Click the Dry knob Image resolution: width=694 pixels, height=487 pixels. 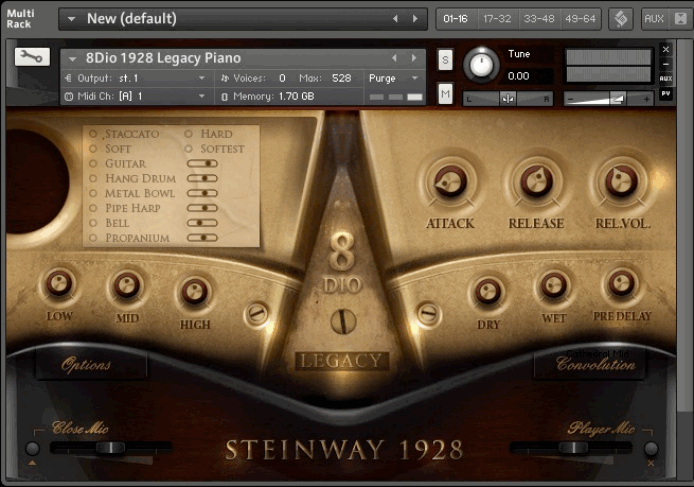(488, 292)
